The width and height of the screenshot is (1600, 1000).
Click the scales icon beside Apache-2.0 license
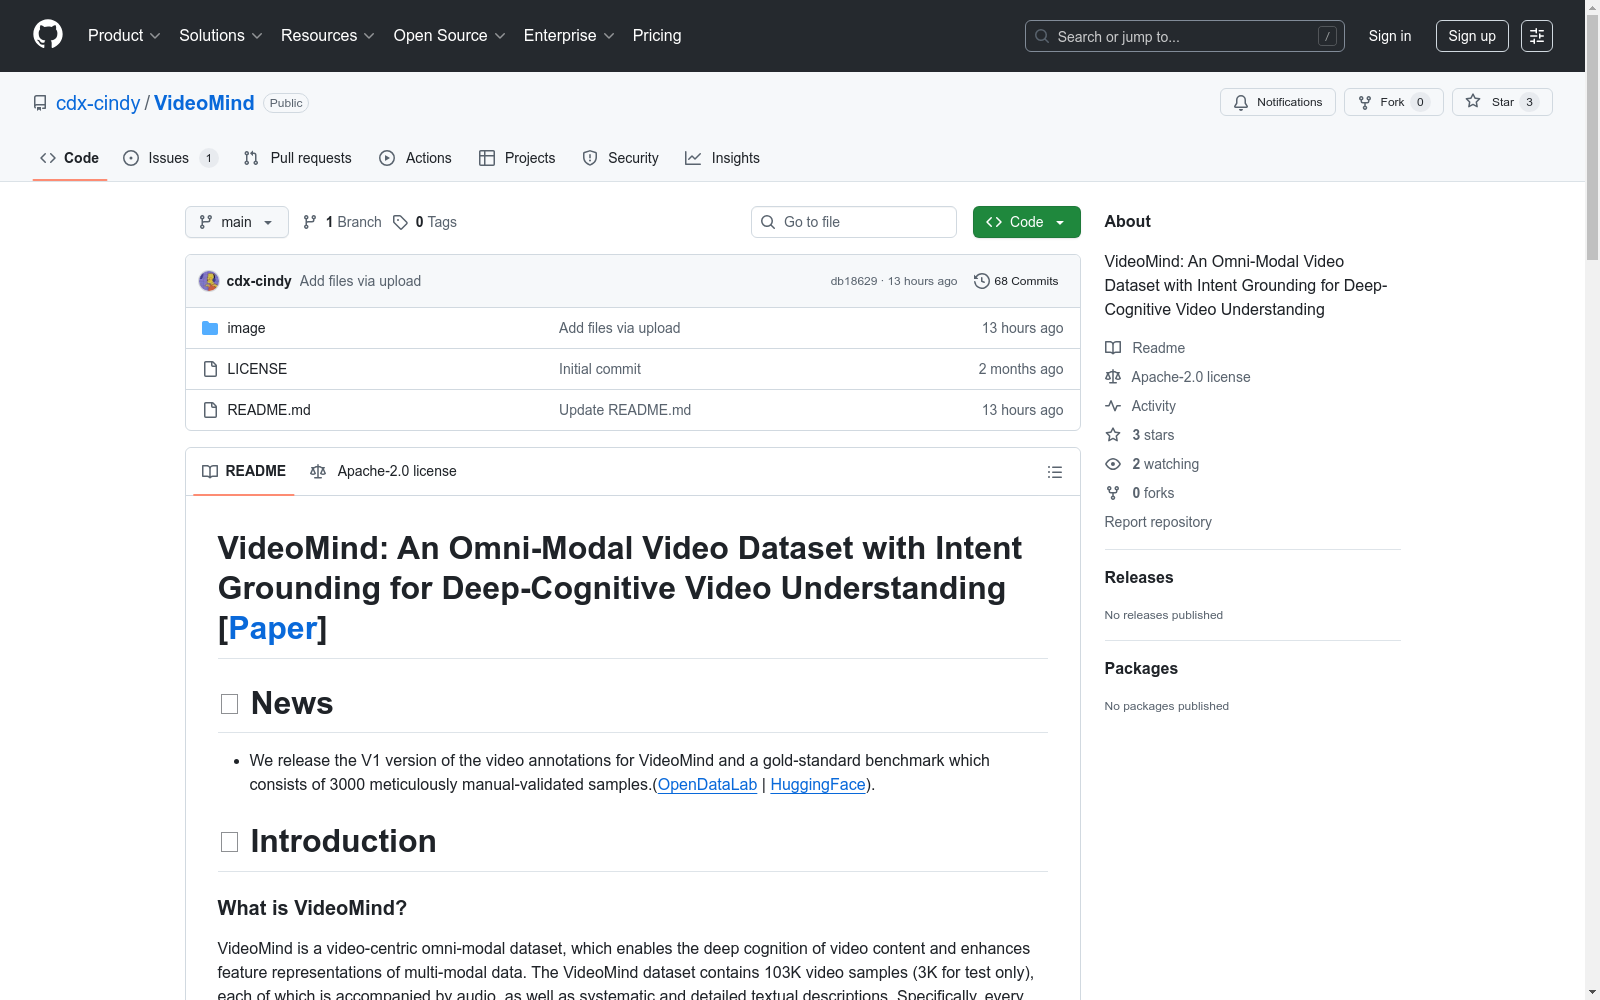click(1113, 377)
